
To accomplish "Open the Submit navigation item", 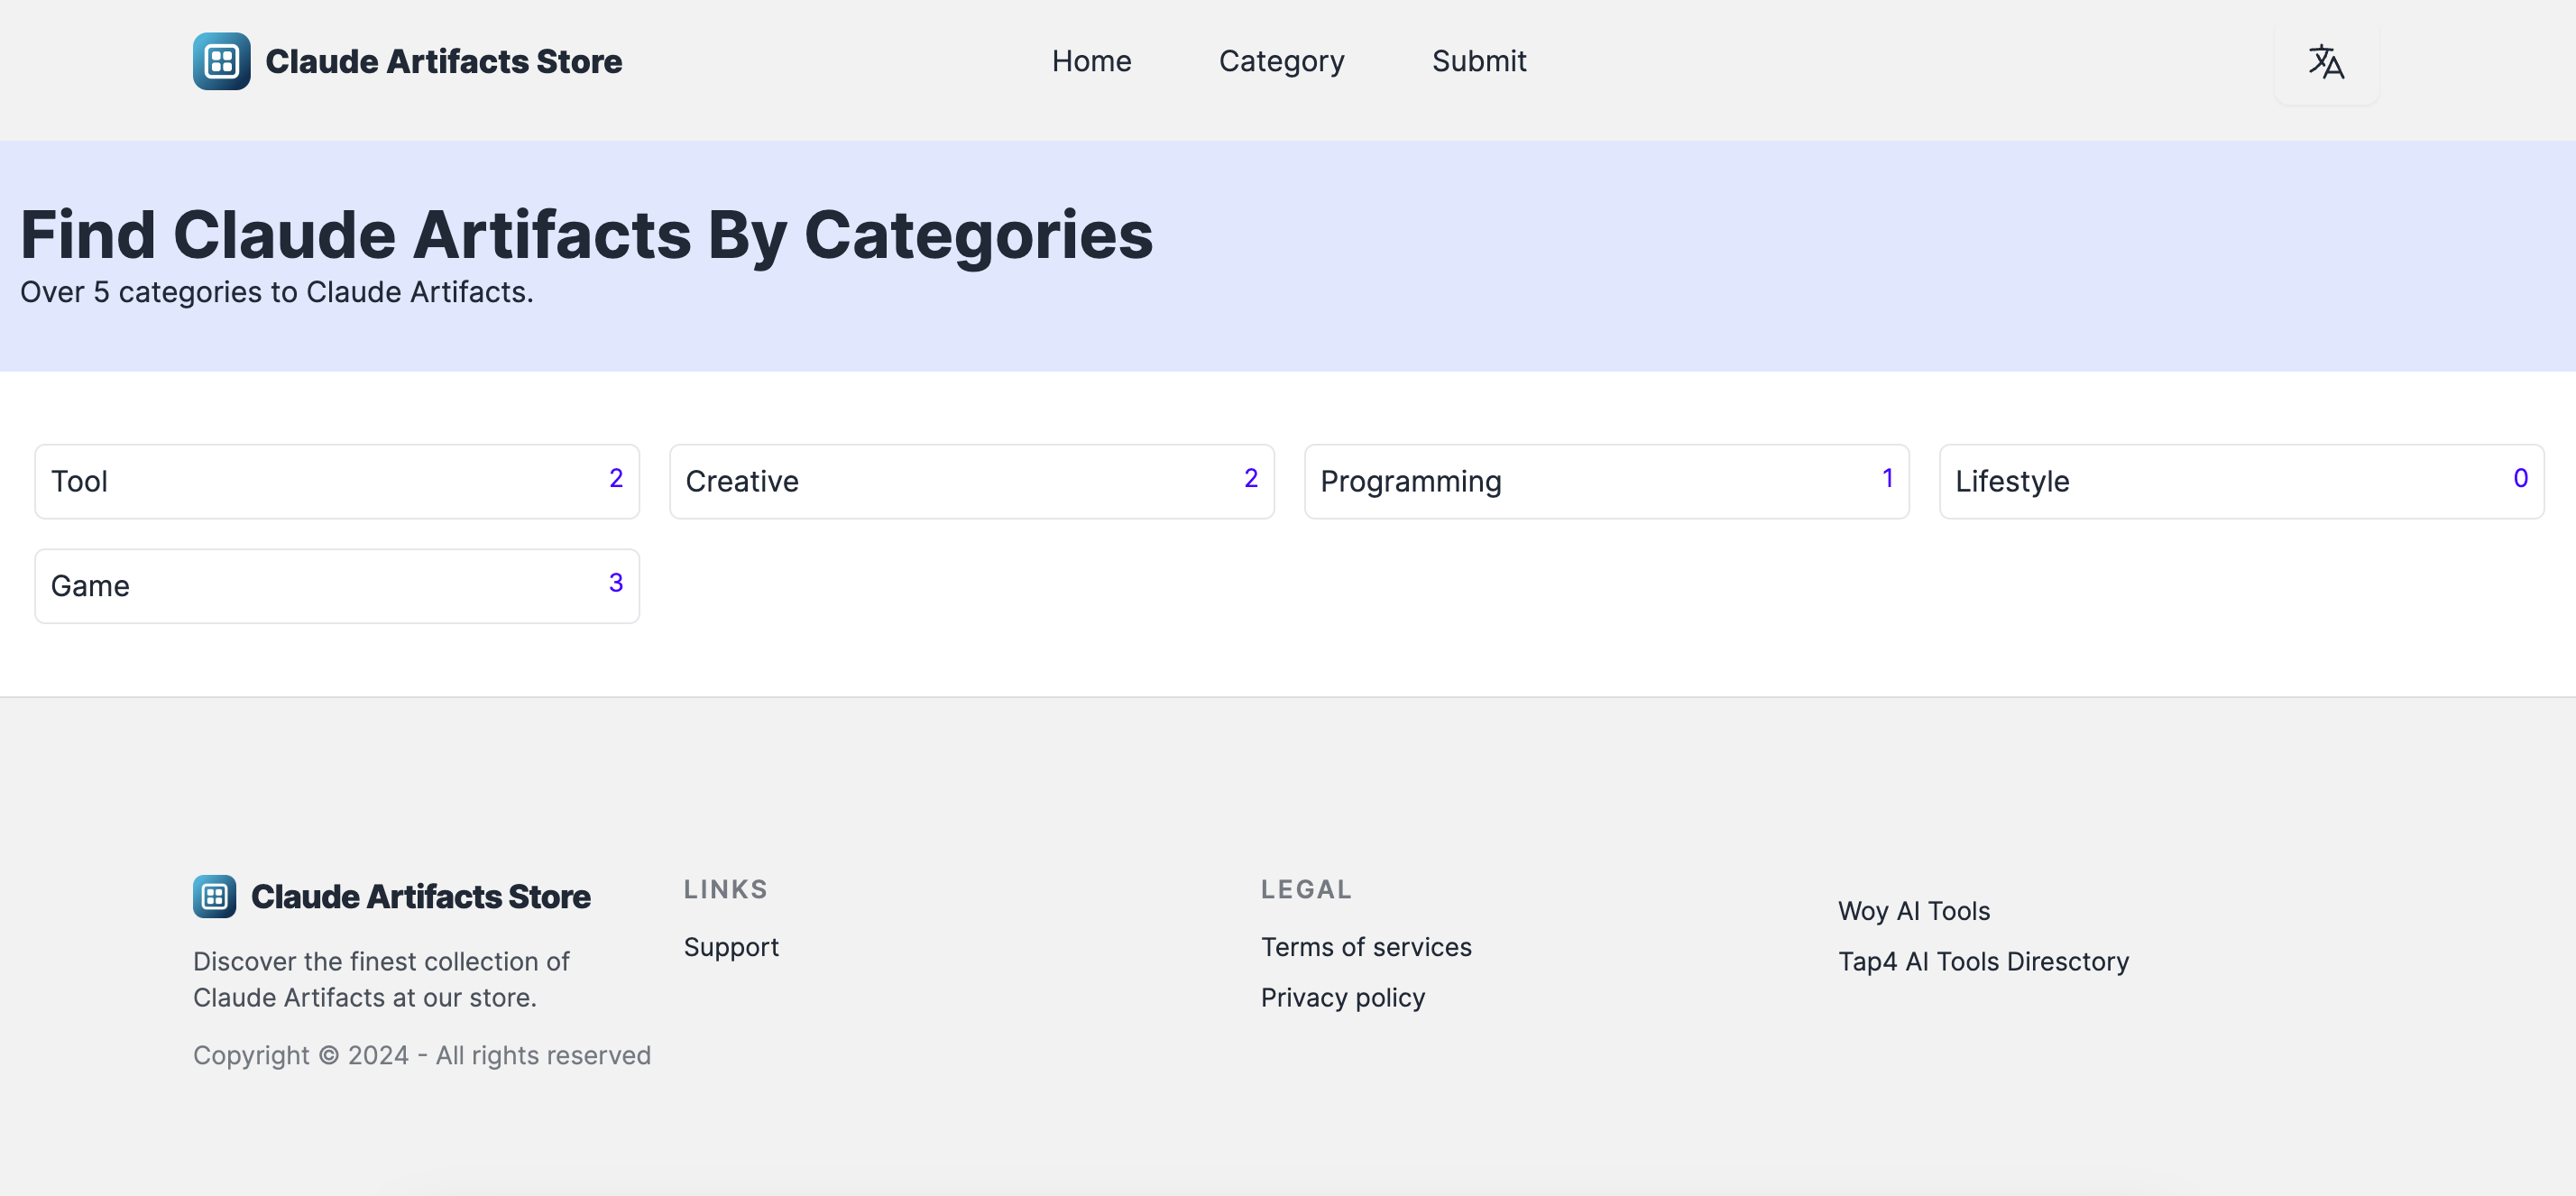I will point(1478,61).
